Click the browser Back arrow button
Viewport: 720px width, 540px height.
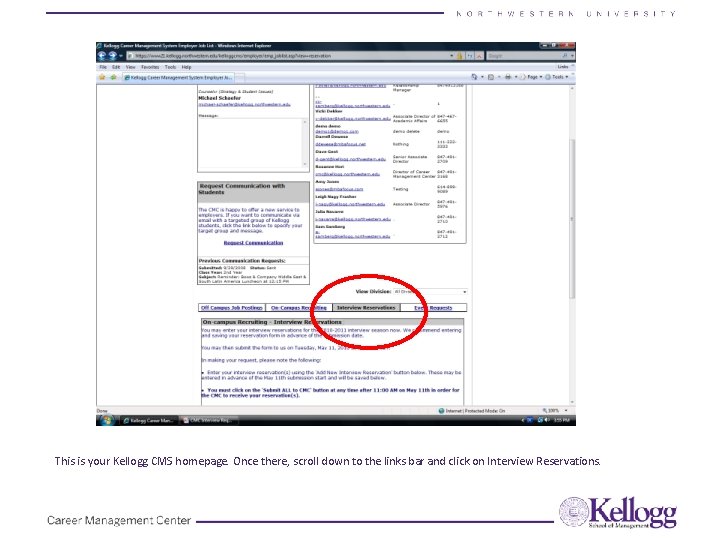[x=102, y=56]
